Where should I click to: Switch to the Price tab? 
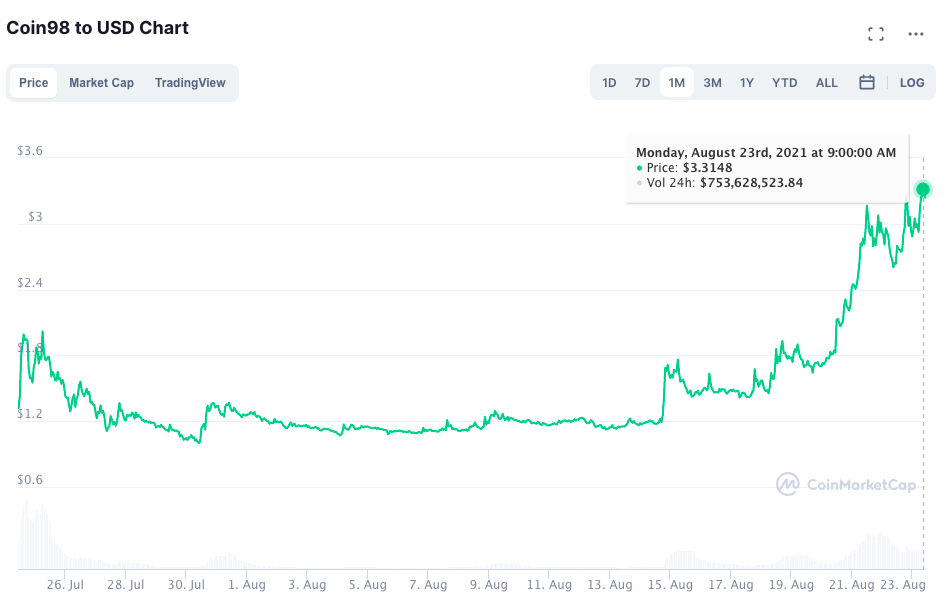[x=34, y=83]
